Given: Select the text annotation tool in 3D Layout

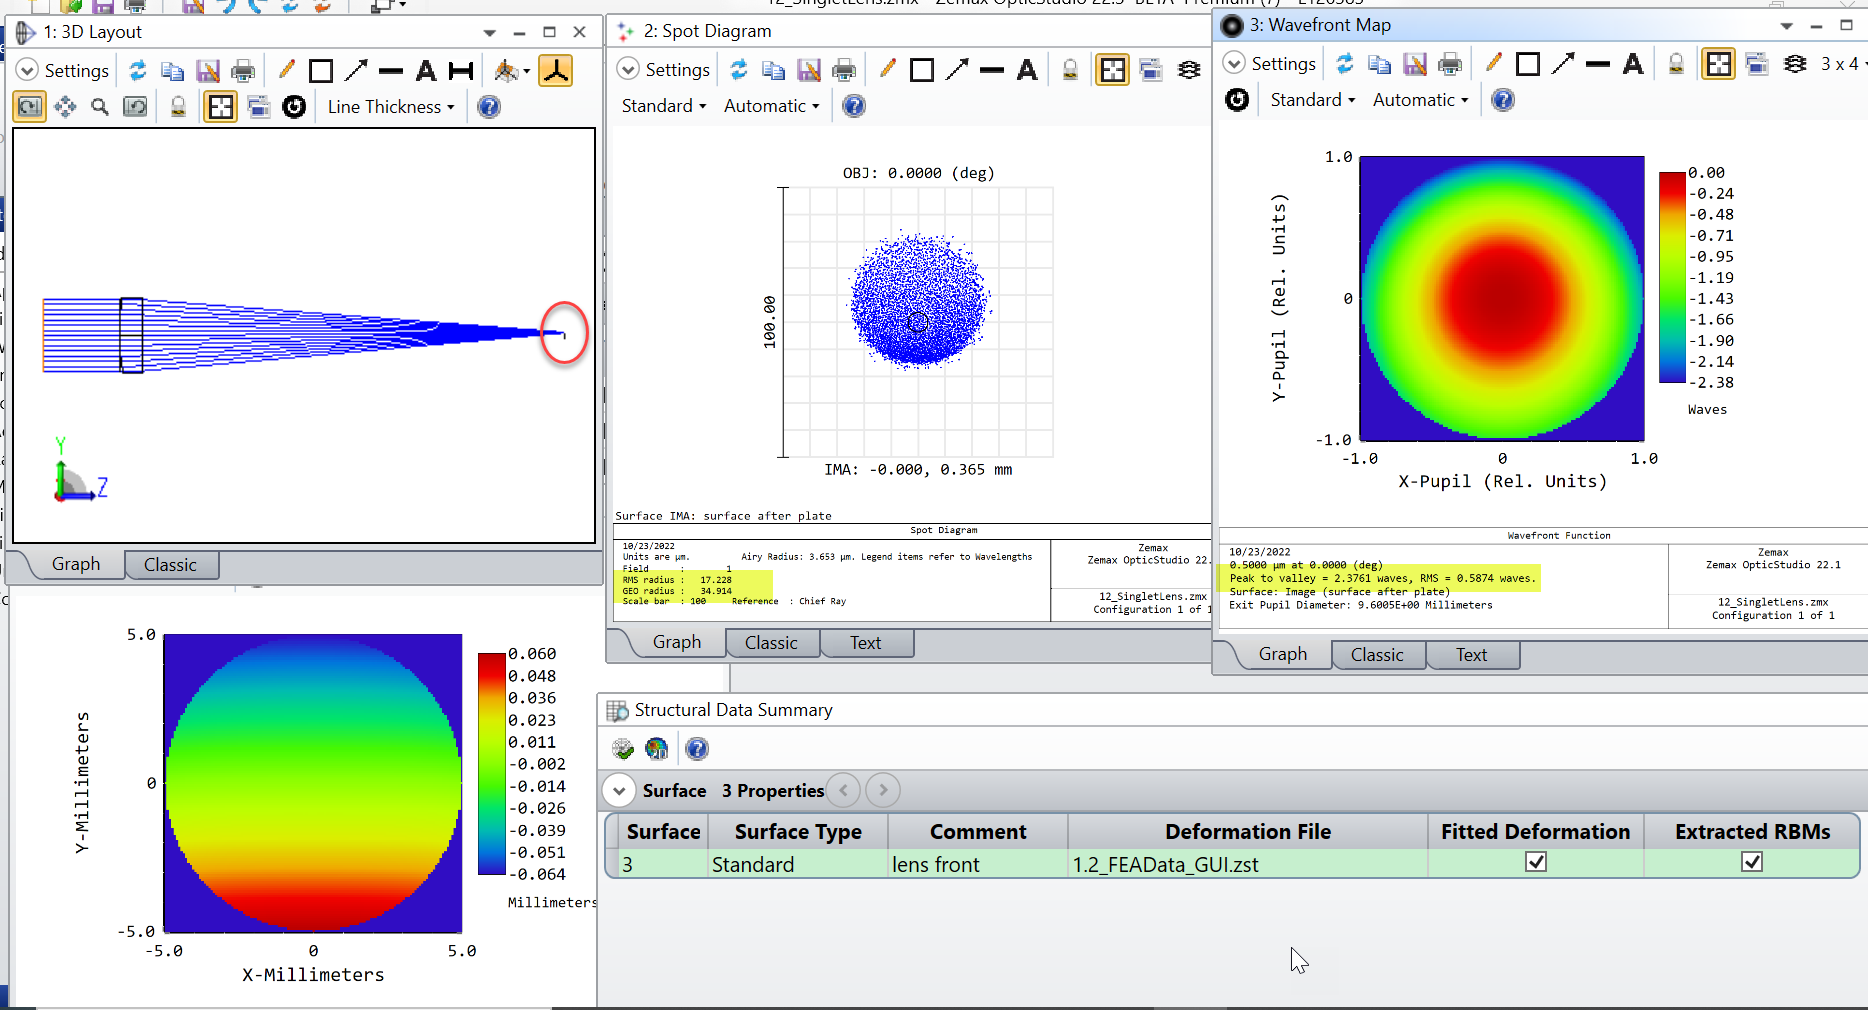Looking at the screenshot, I should [426, 70].
